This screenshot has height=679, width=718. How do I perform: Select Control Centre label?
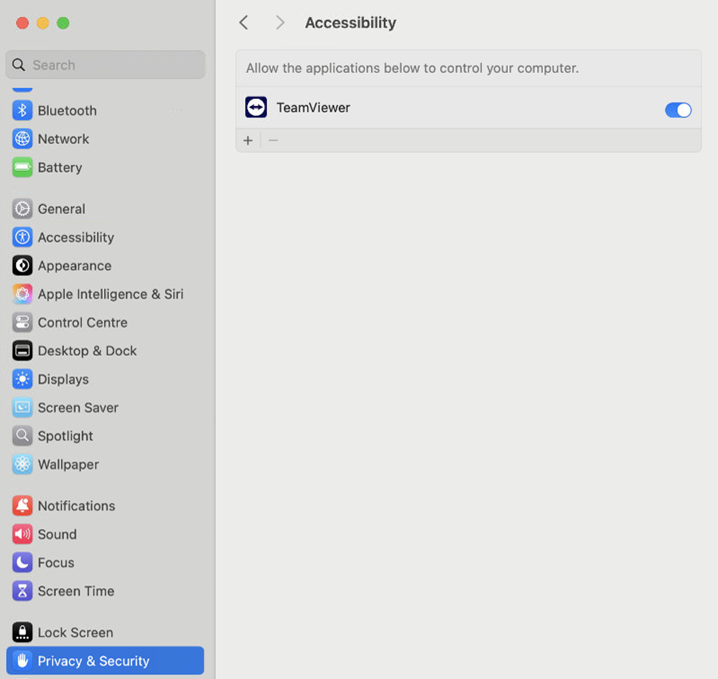(x=82, y=323)
